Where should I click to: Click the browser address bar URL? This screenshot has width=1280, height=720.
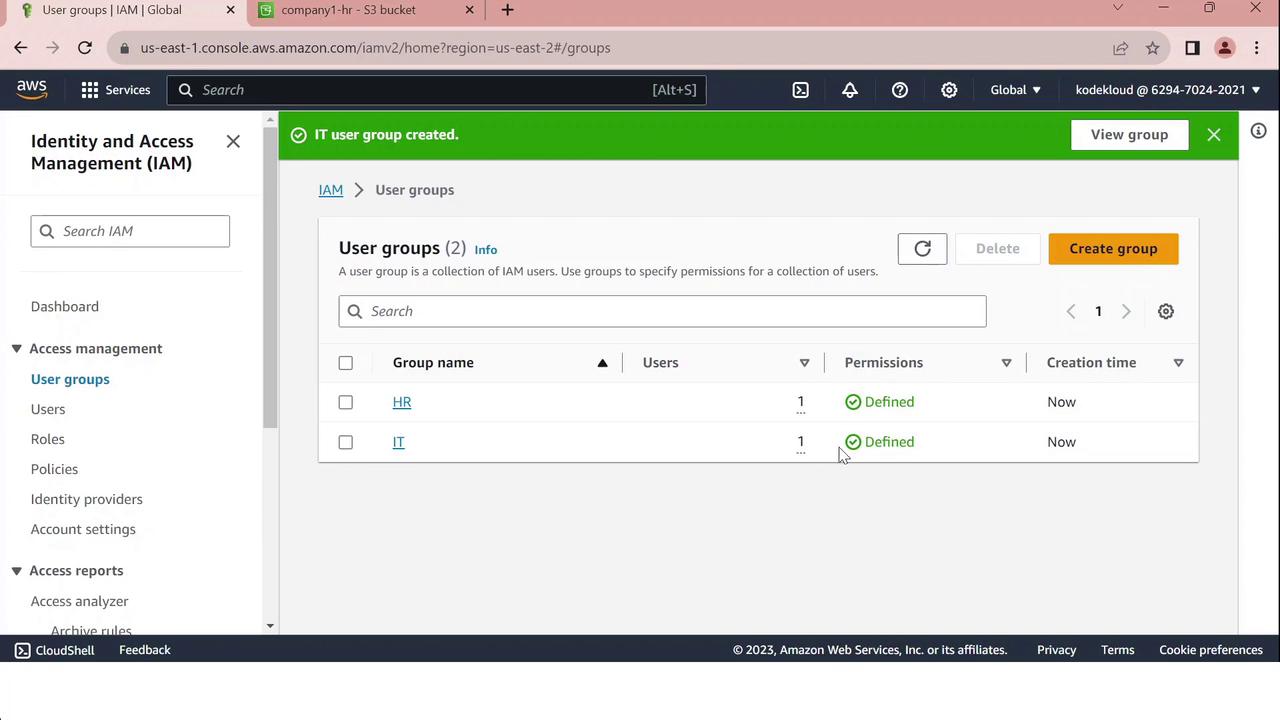375,48
